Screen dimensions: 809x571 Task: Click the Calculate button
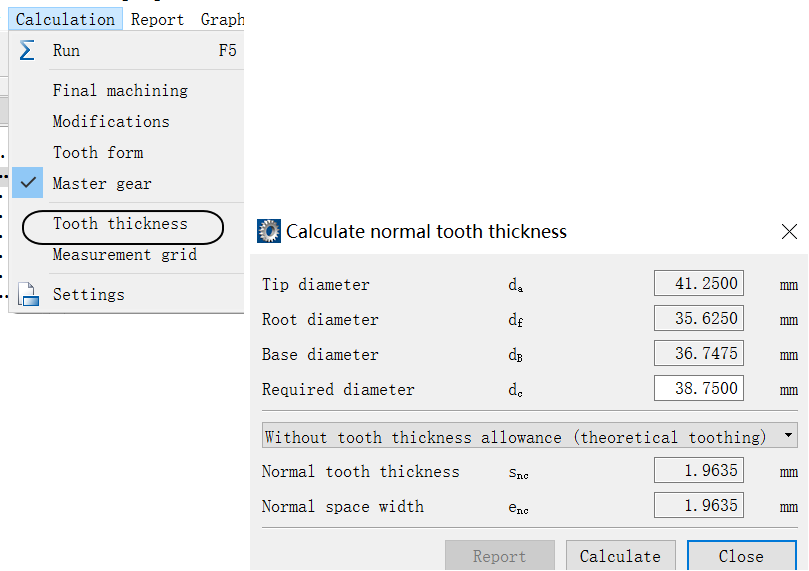pos(620,556)
